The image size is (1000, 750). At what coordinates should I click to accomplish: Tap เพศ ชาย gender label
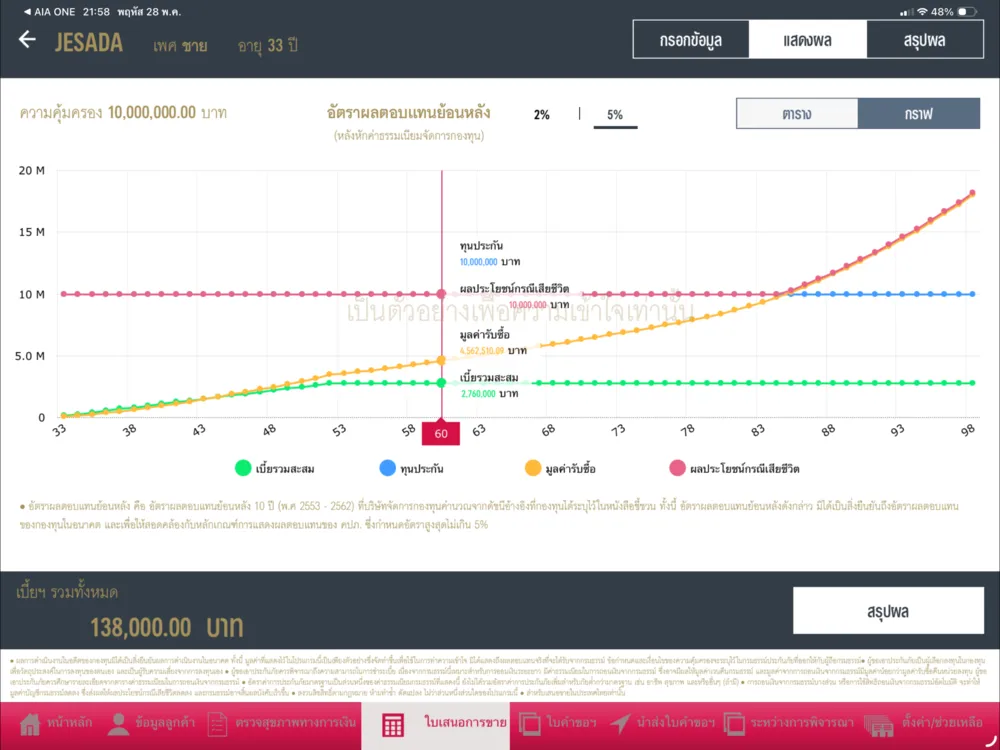[x=180, y=46]
